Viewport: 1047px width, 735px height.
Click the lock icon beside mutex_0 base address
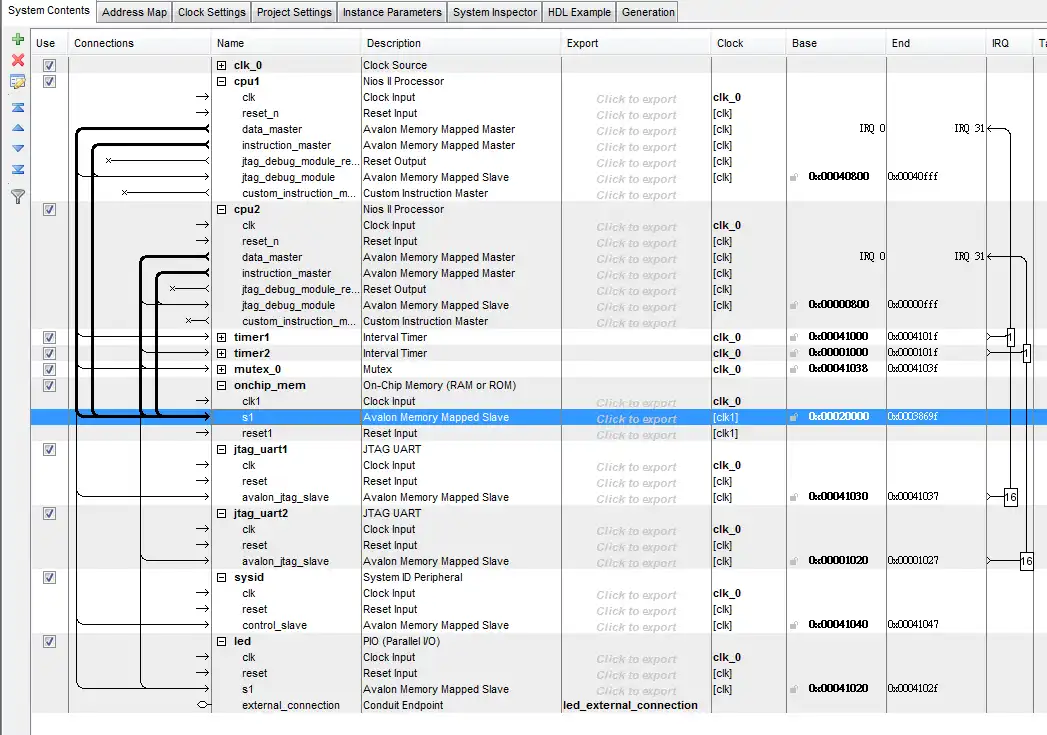click(x=794, y=369)
